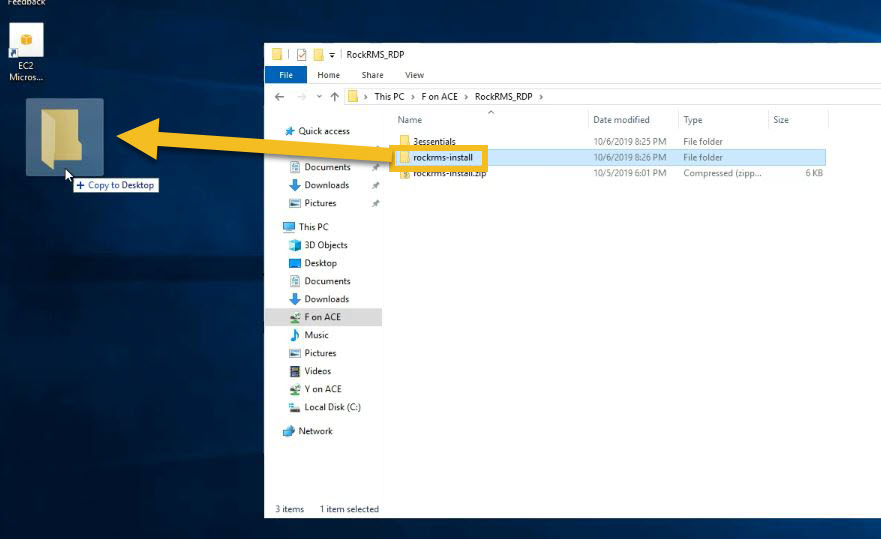Screen dimensions: 881x539
Task: Click the This PC monitor icon
Action: pyautogui.click(x=289, y=227)
